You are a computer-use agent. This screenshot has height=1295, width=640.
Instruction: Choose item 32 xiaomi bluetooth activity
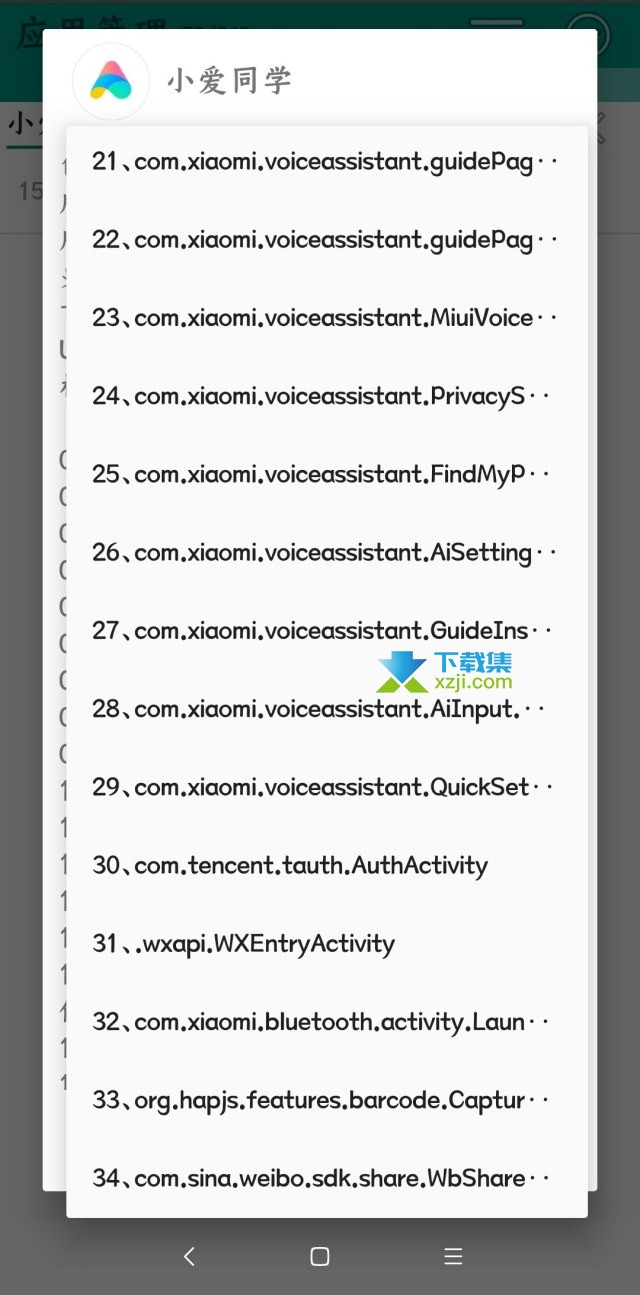pos(327,1022)
